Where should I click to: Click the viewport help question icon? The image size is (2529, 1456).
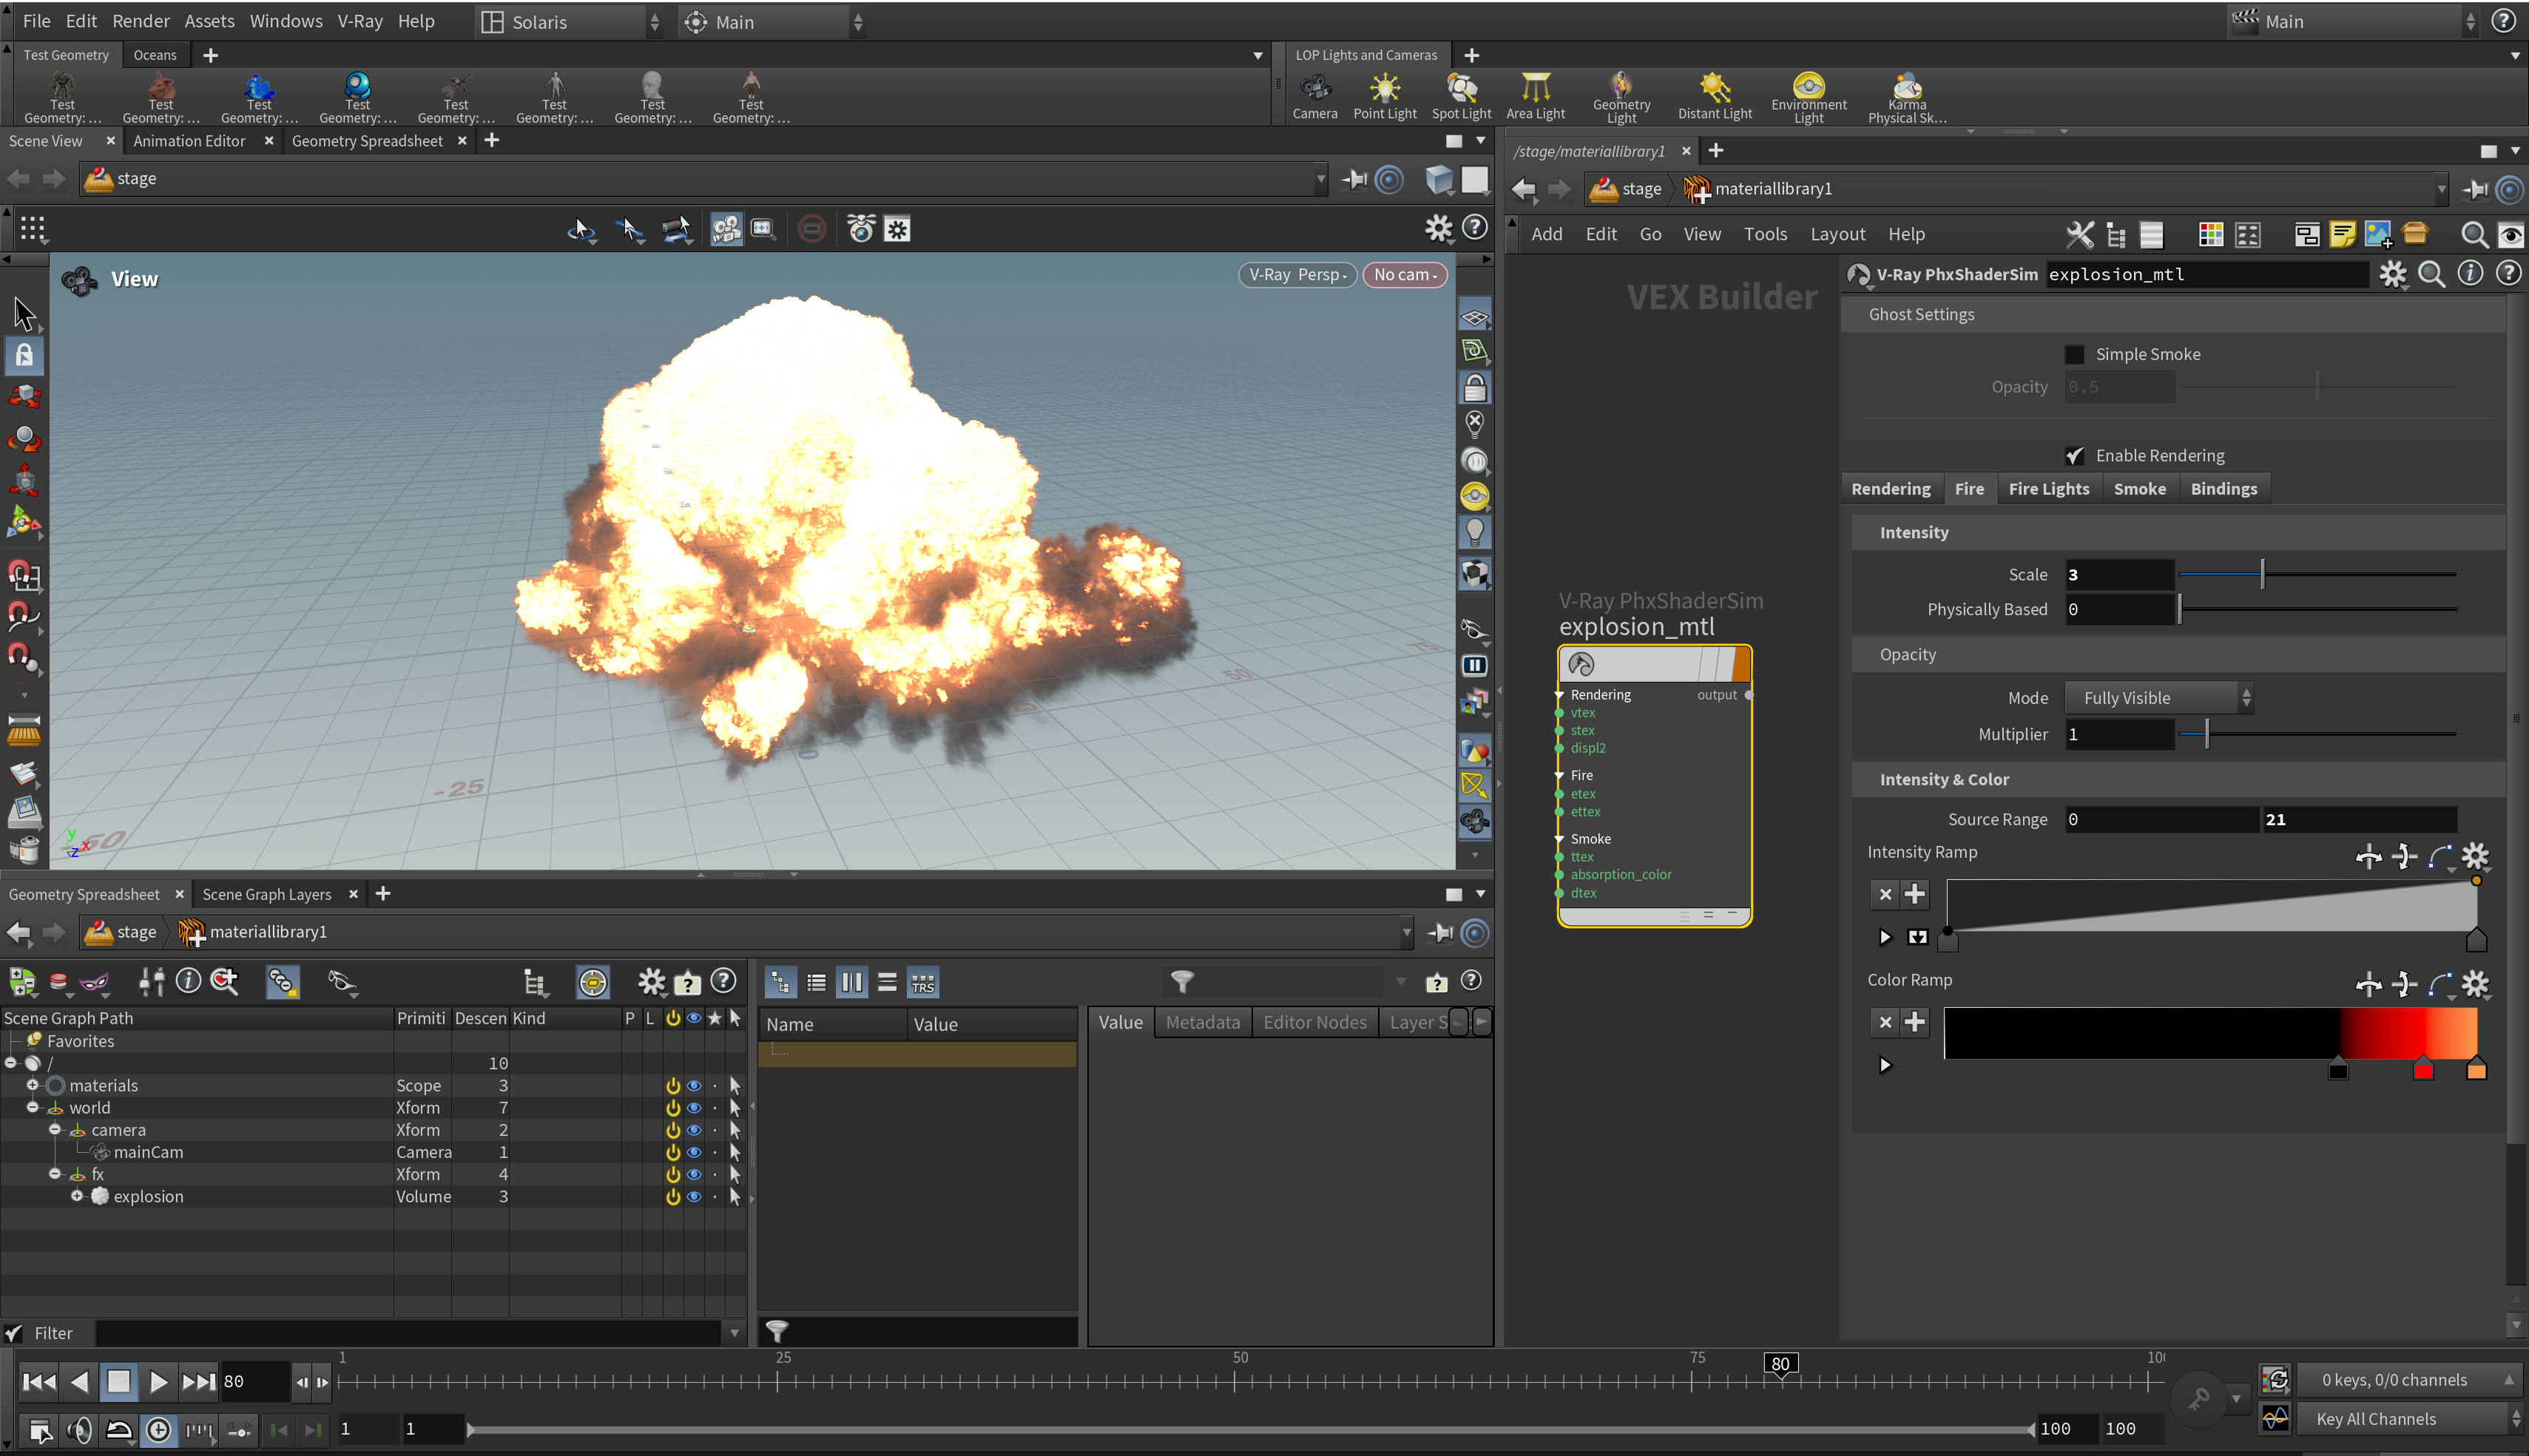[x=1475, y=228]
